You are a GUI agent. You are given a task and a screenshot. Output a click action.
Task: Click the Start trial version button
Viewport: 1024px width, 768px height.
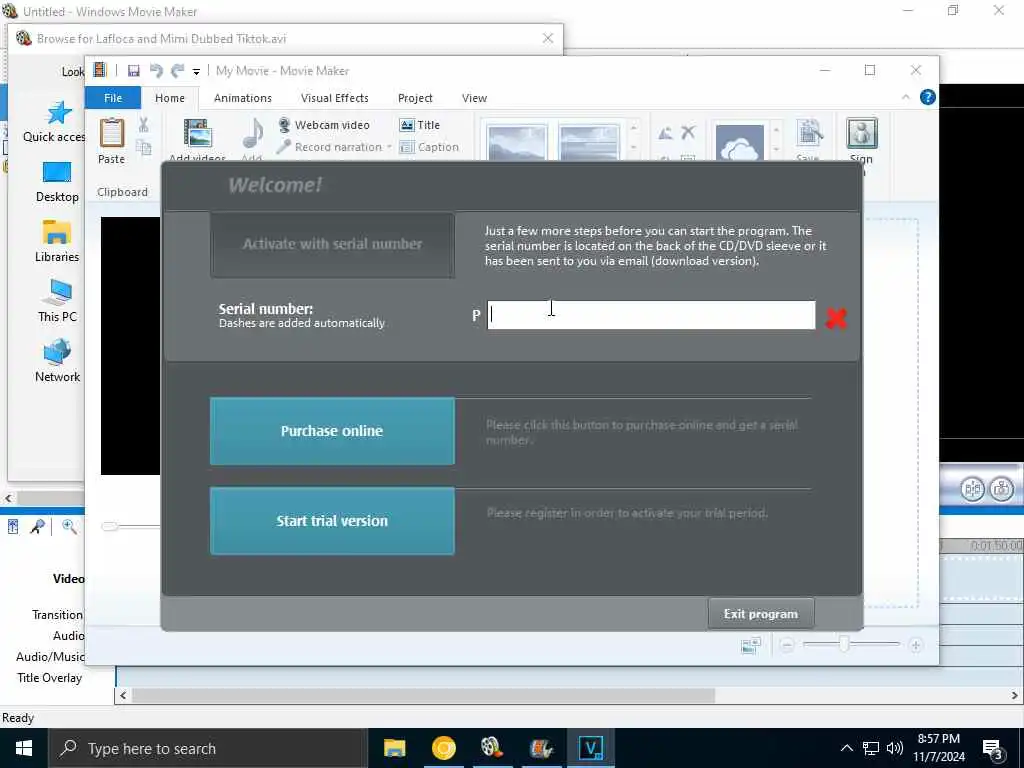[x=332, y=521]
